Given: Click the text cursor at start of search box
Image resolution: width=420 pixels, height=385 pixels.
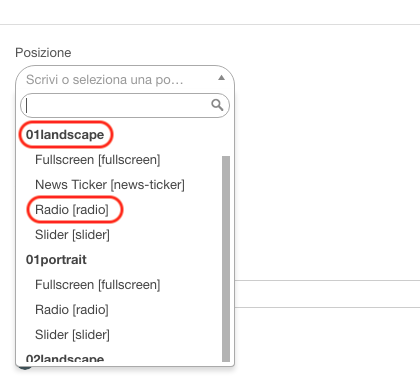Looking at the screenshot, I should (x=27, y=105).
